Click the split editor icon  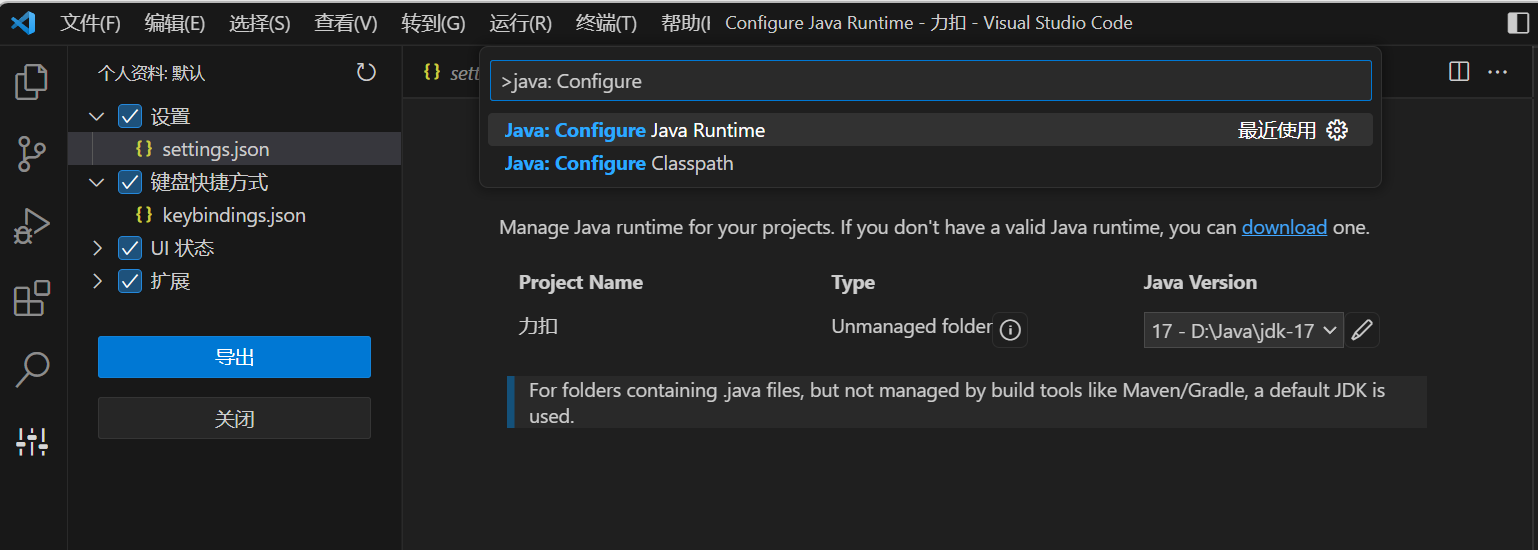coord(1459,72)
